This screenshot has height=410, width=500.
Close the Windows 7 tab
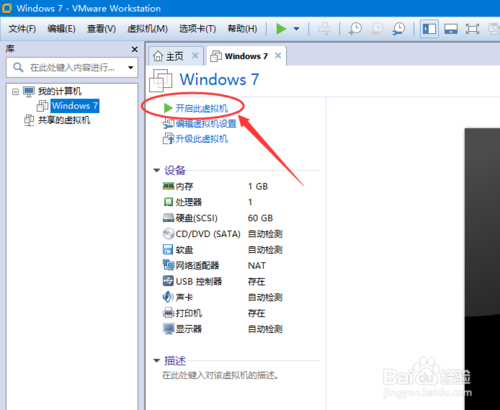click(x=278, y=56)
